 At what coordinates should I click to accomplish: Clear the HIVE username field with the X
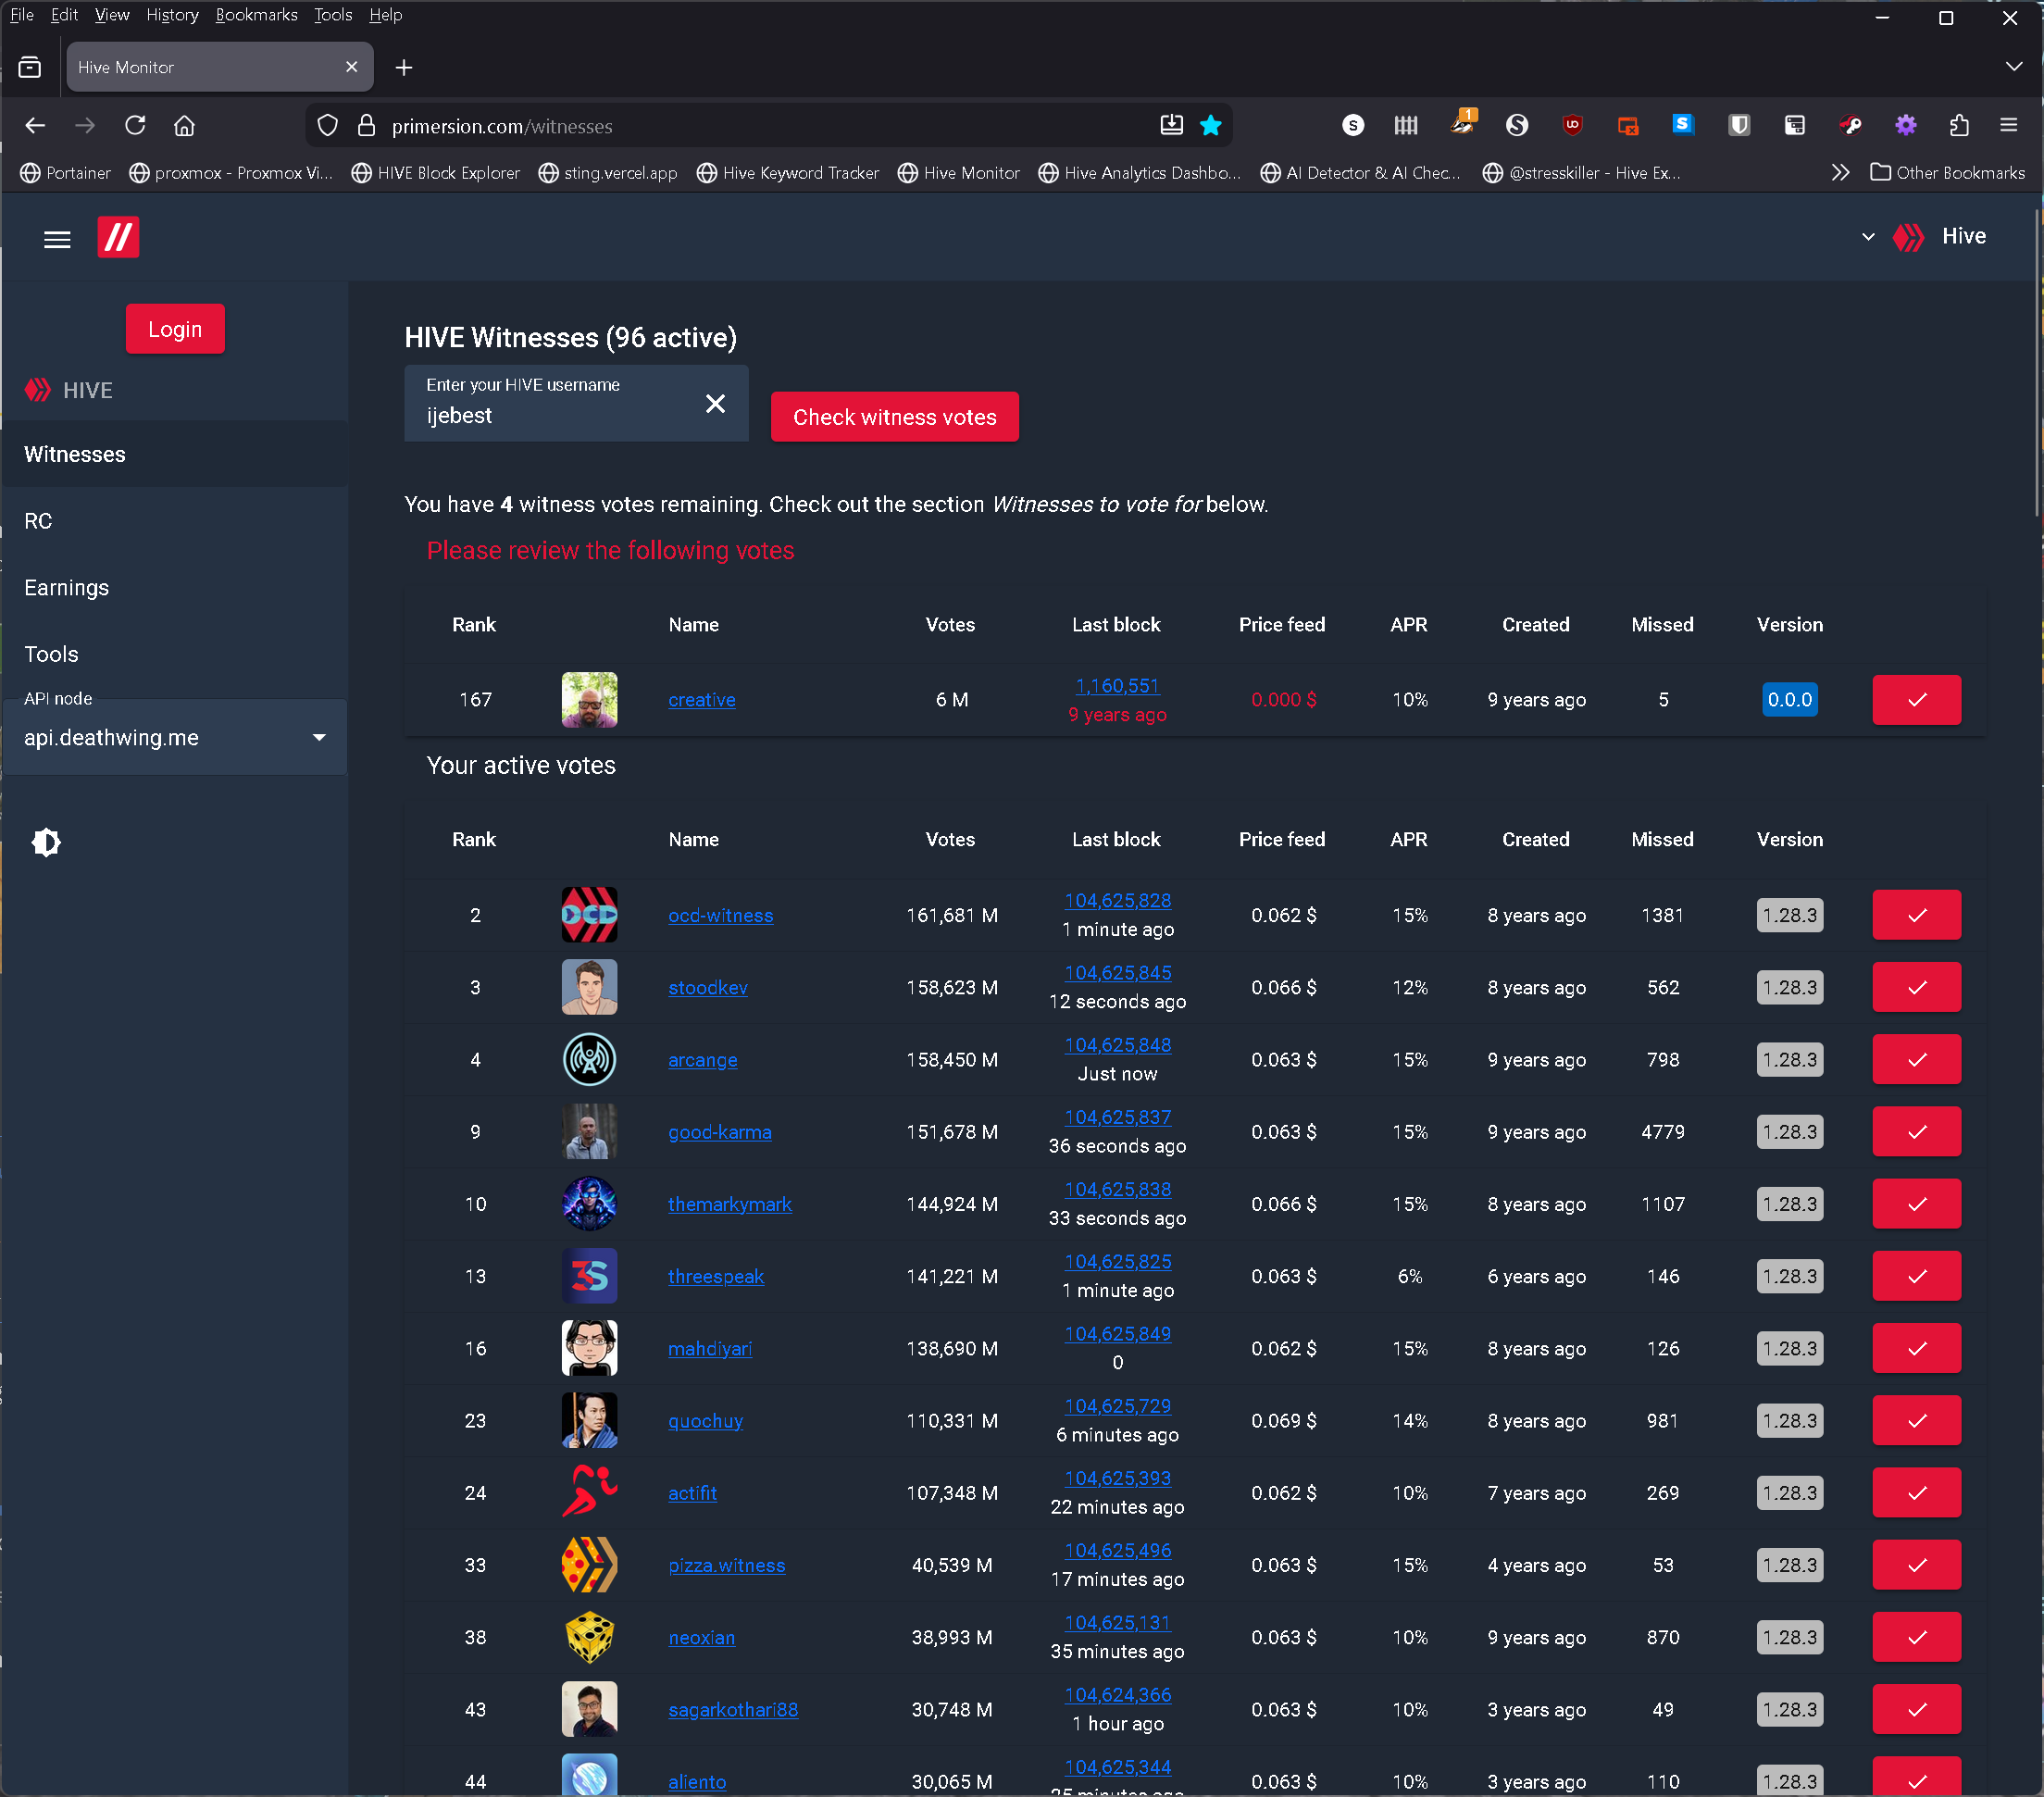click(x=715, y=403)
